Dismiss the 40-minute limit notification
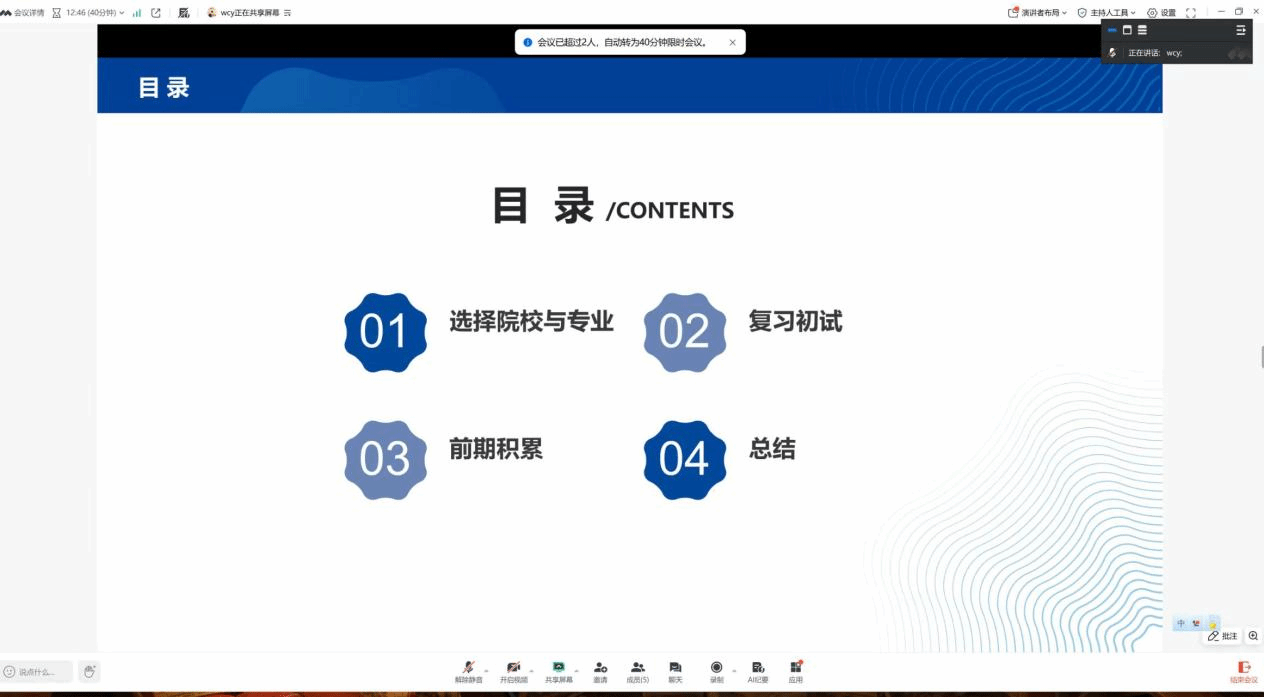This screenshot has width=1264, height=697. pos(732,43)
